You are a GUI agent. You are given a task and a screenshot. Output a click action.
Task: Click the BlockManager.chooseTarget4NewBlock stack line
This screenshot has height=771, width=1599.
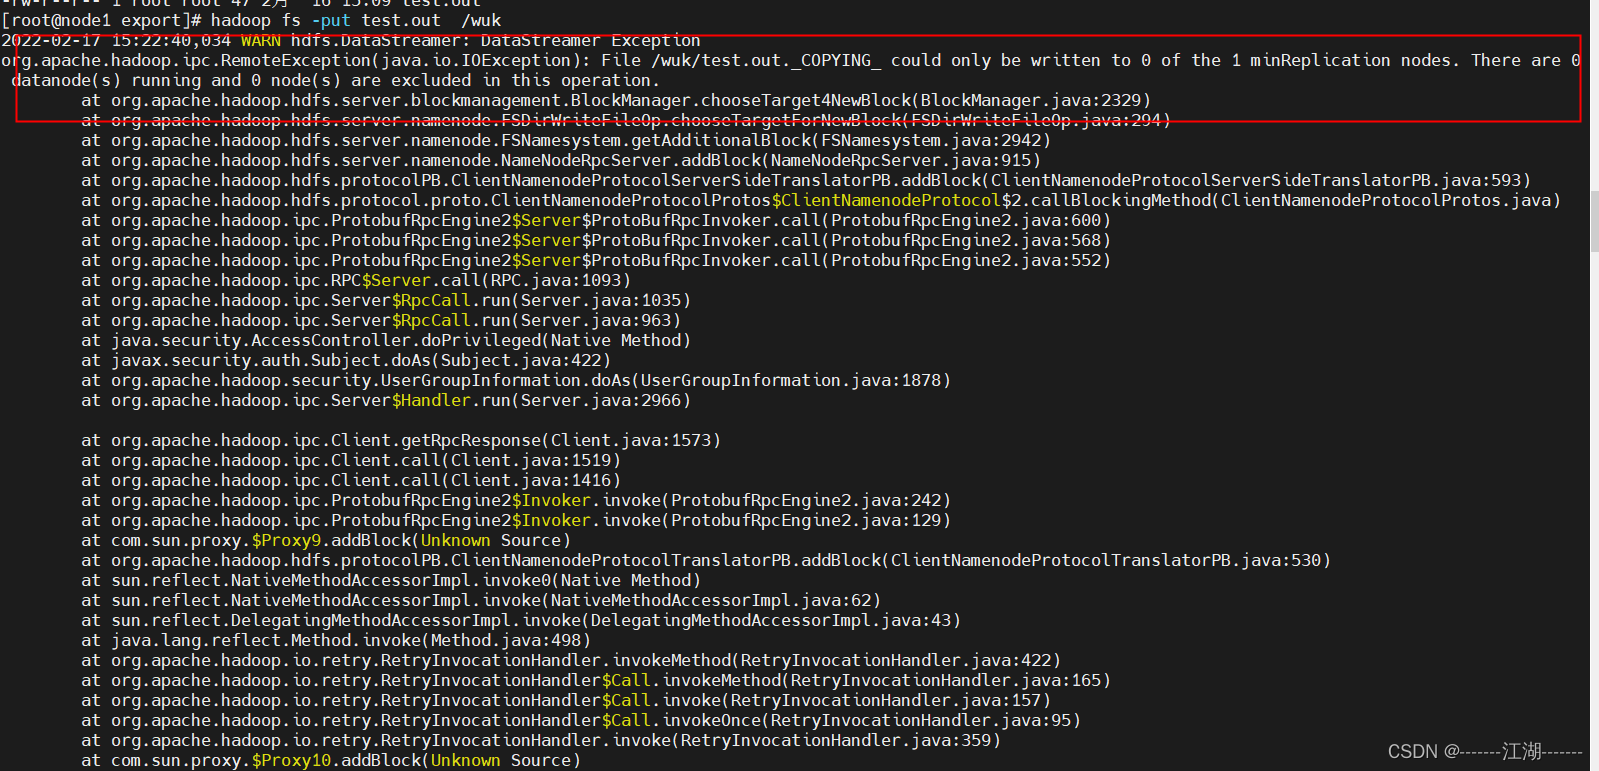pos(616,100)
